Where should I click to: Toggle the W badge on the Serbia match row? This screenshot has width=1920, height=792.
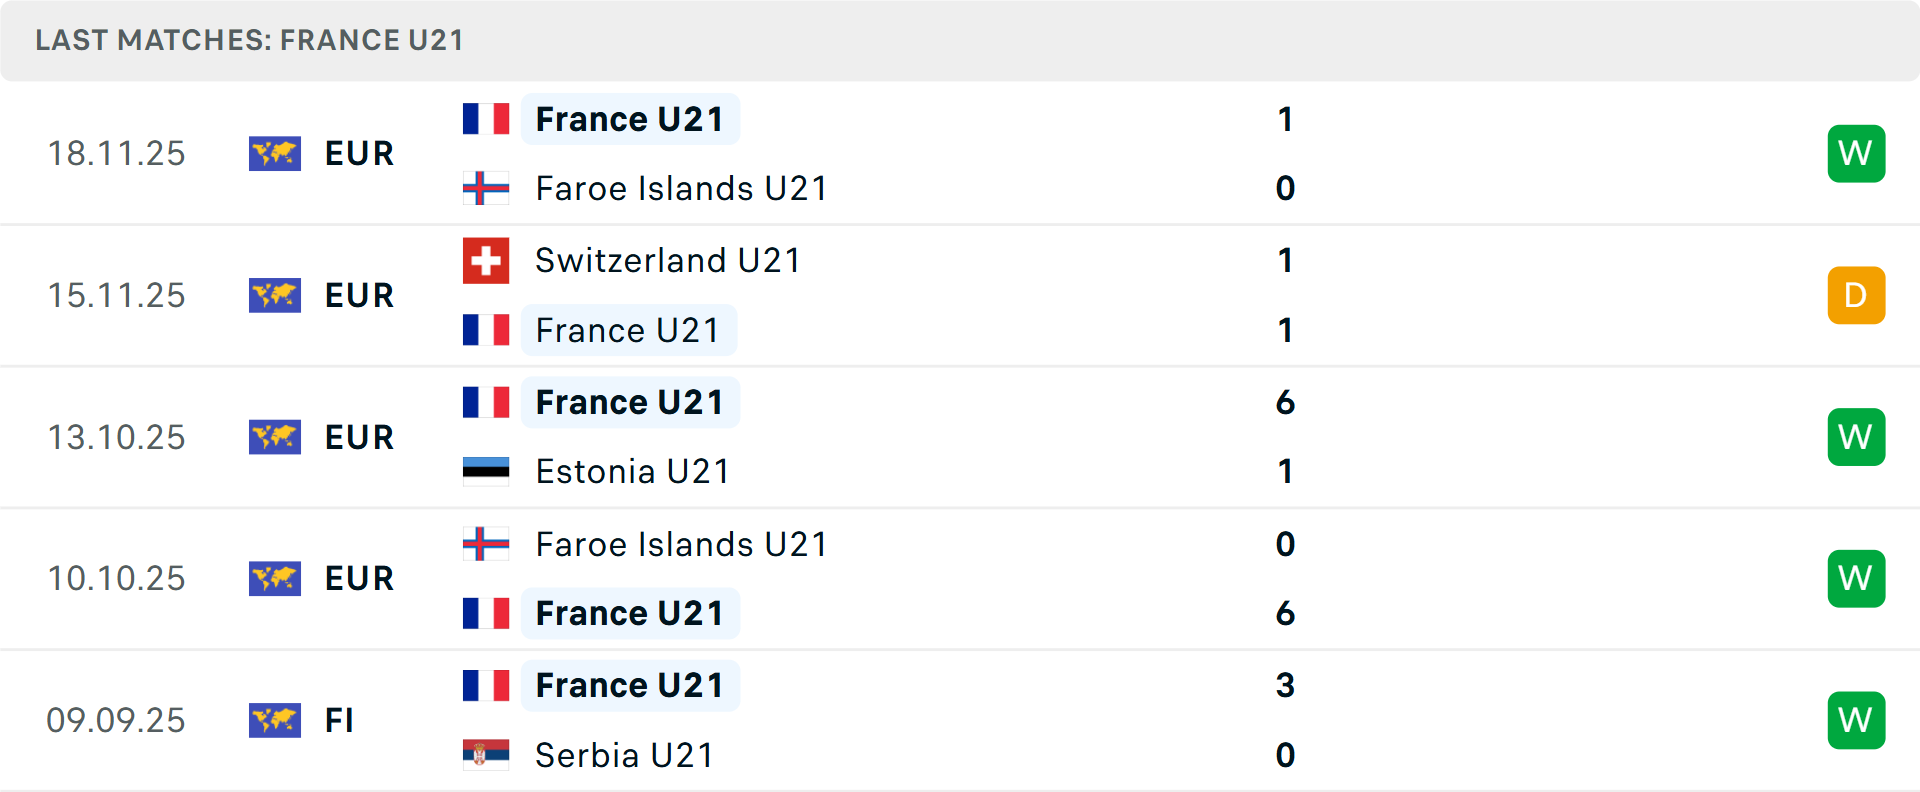tap(1856, 720)
